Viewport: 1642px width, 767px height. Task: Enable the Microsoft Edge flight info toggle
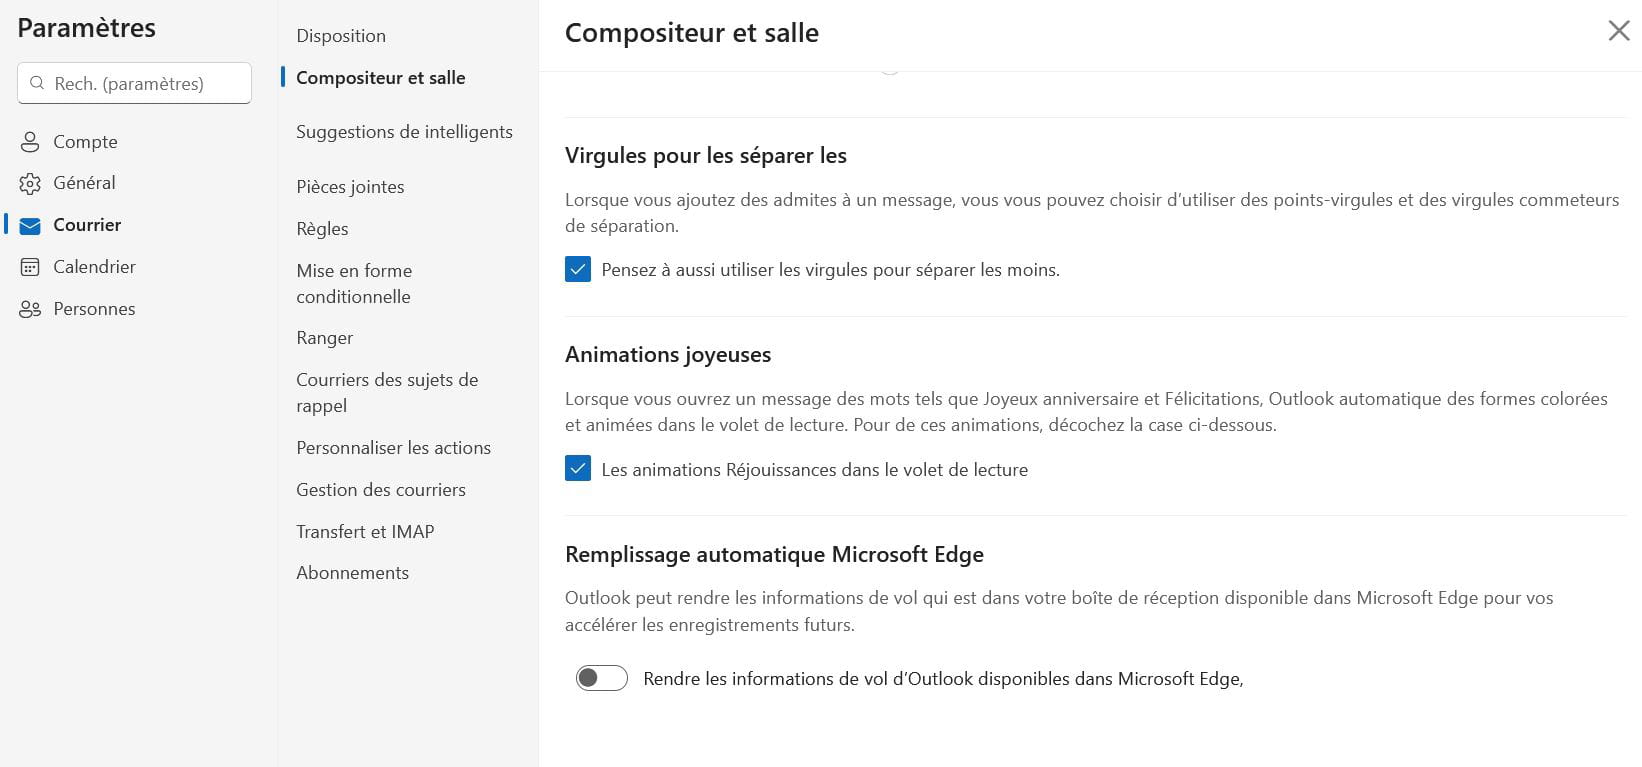pos(601,678)
